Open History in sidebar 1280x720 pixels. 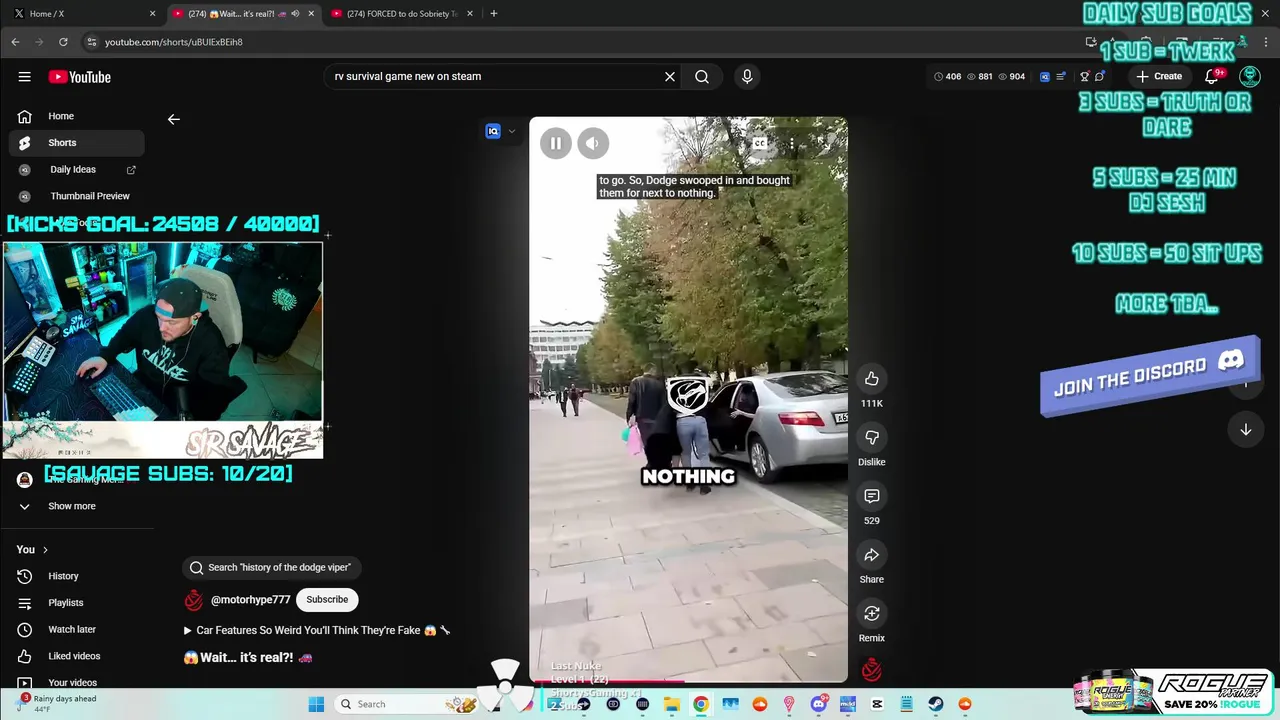click(x=76, y=576)
